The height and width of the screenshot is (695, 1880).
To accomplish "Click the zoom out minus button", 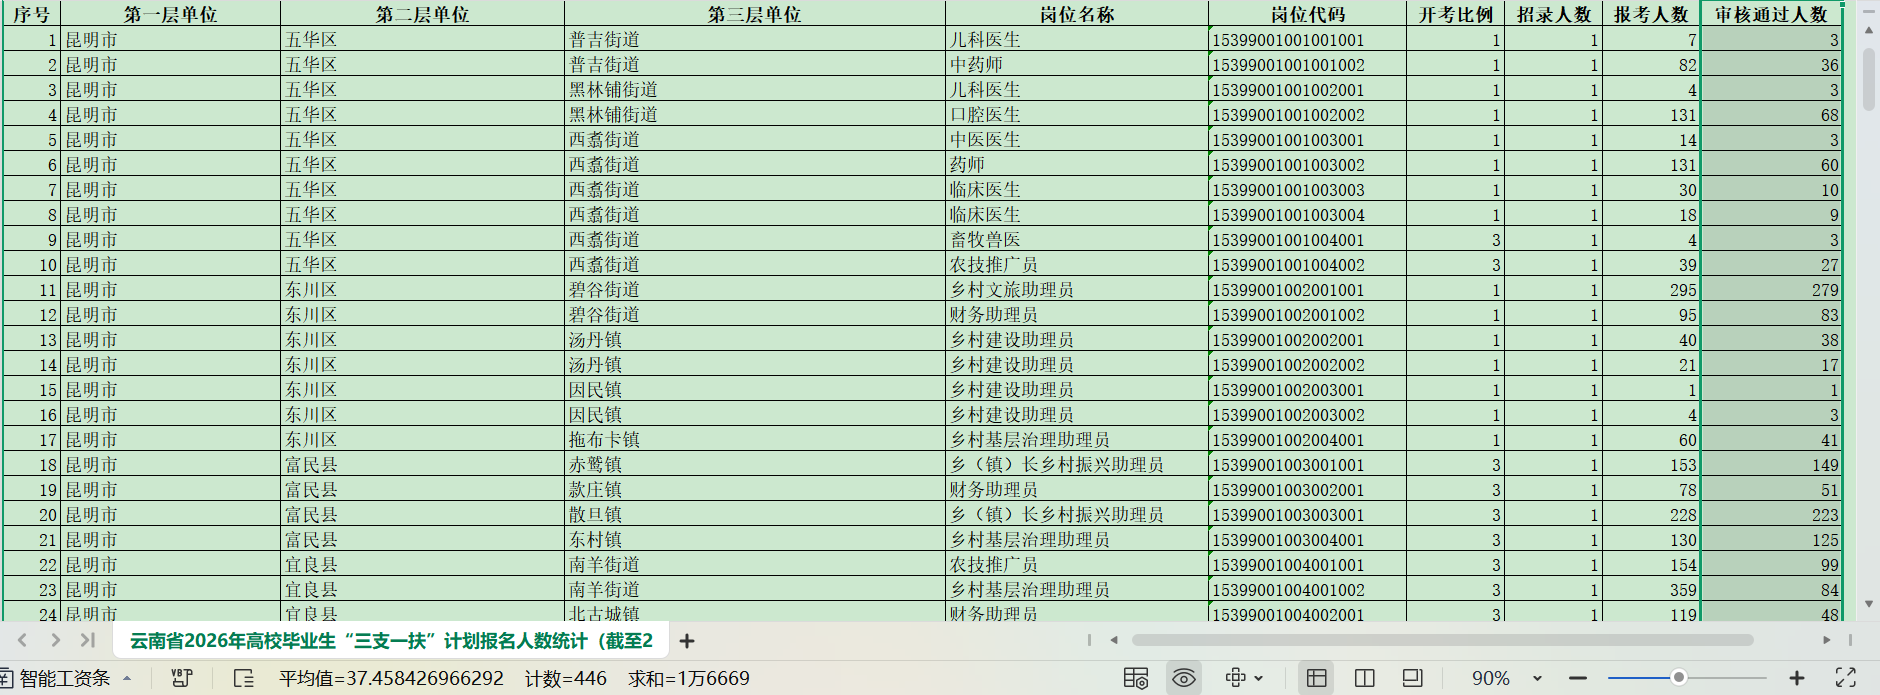I will pos(1578,678).
